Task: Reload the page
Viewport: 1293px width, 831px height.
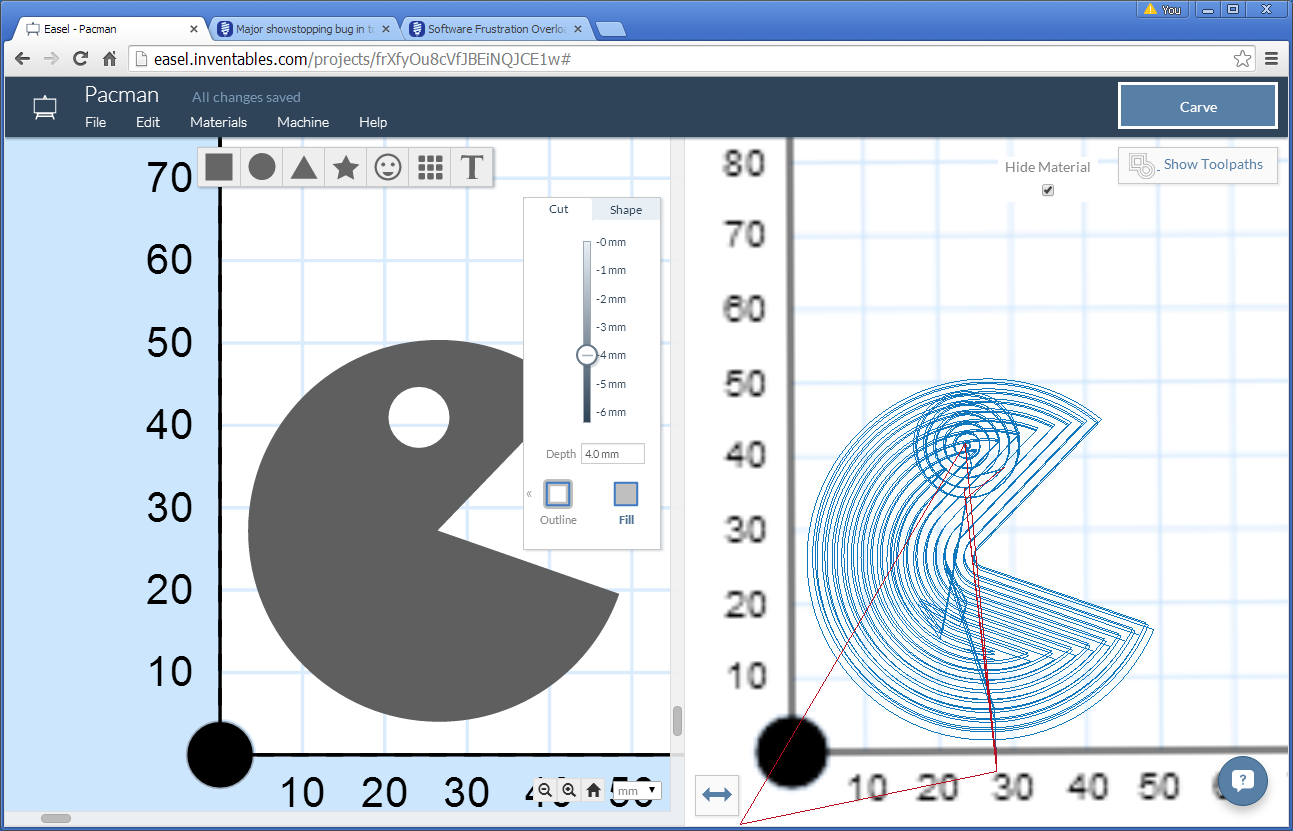Action: click(x=81, y=59)
